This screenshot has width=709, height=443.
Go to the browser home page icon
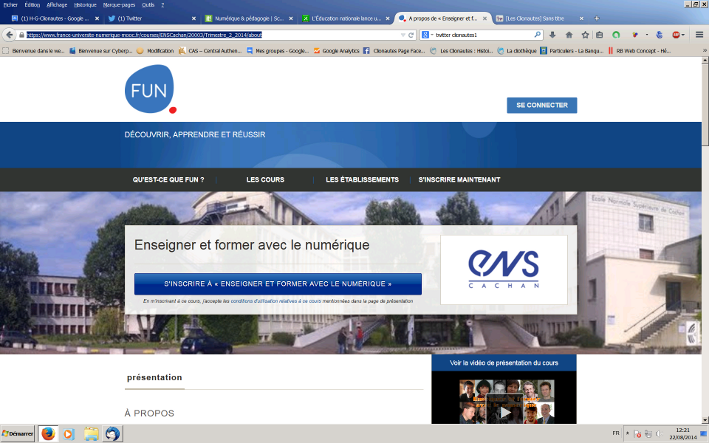569,35
